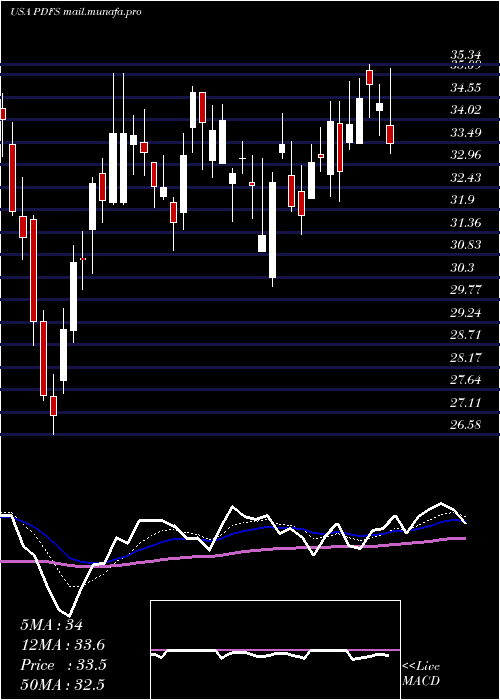The width and height of the screenshot is (500, 700).
Task: Select the 27.11 price axis label
Action: pyautogui.click(x=466, y=403)
